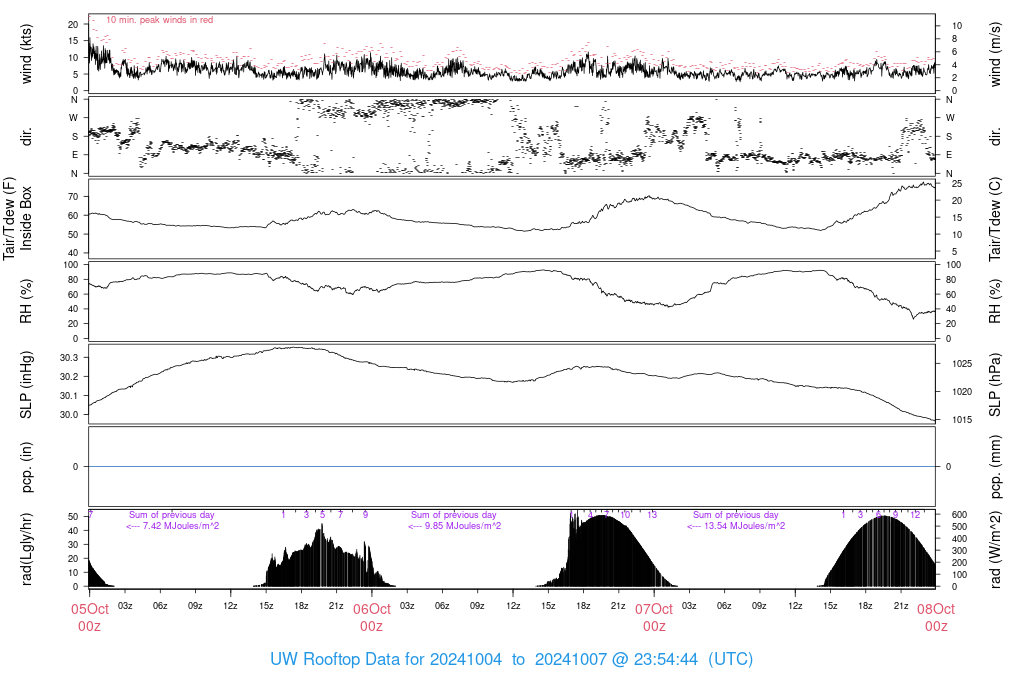Click the '1025' tick on SLP hPa axis
This screenshot has height=700, width=1024.
961,364
